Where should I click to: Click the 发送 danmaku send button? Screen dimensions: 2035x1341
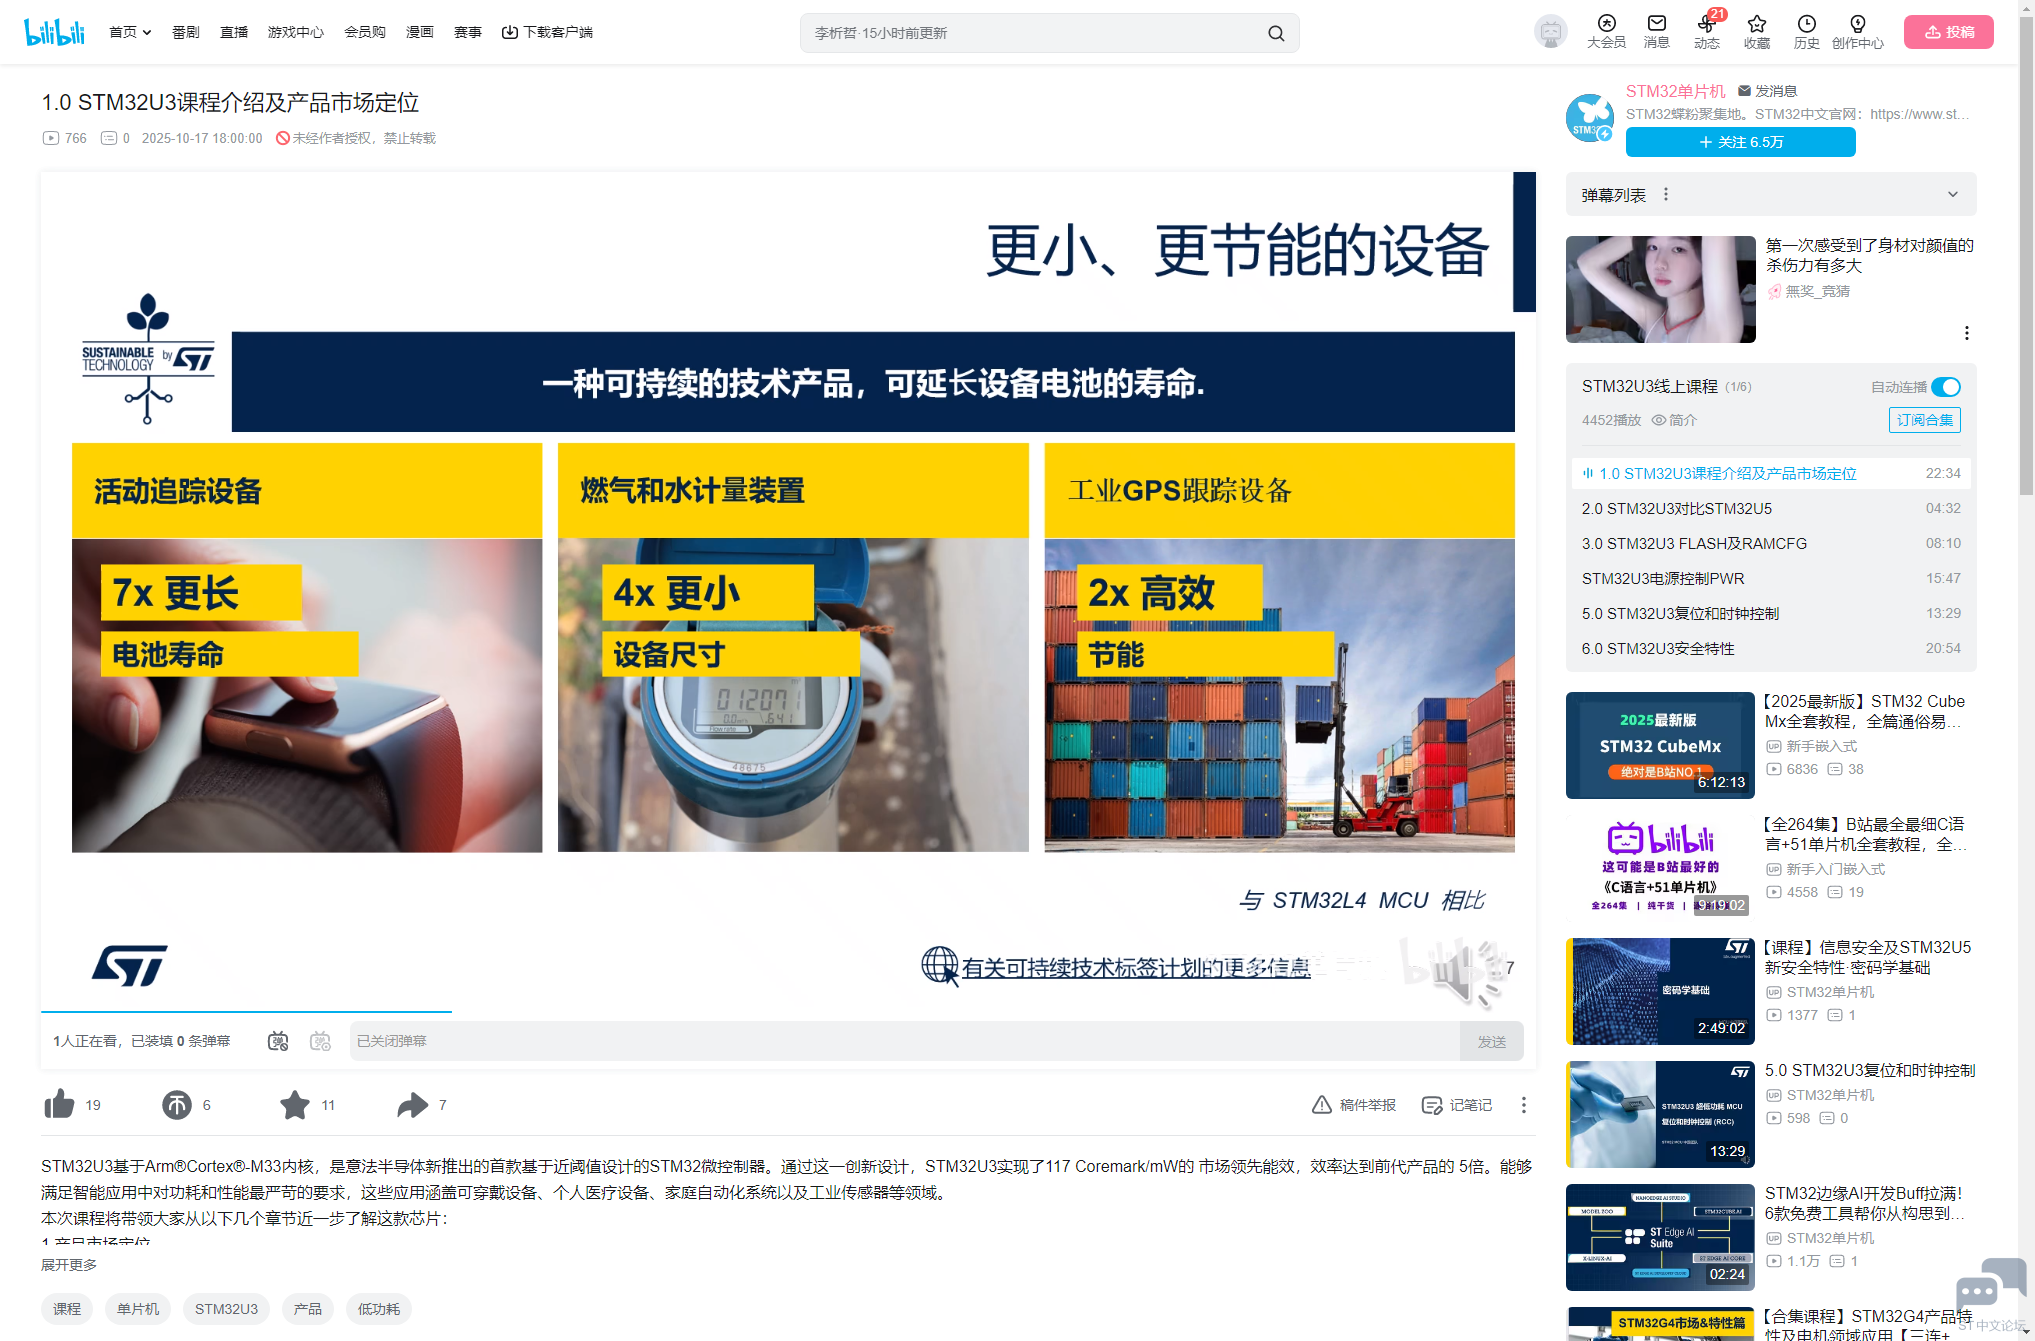[1491, 1041]
